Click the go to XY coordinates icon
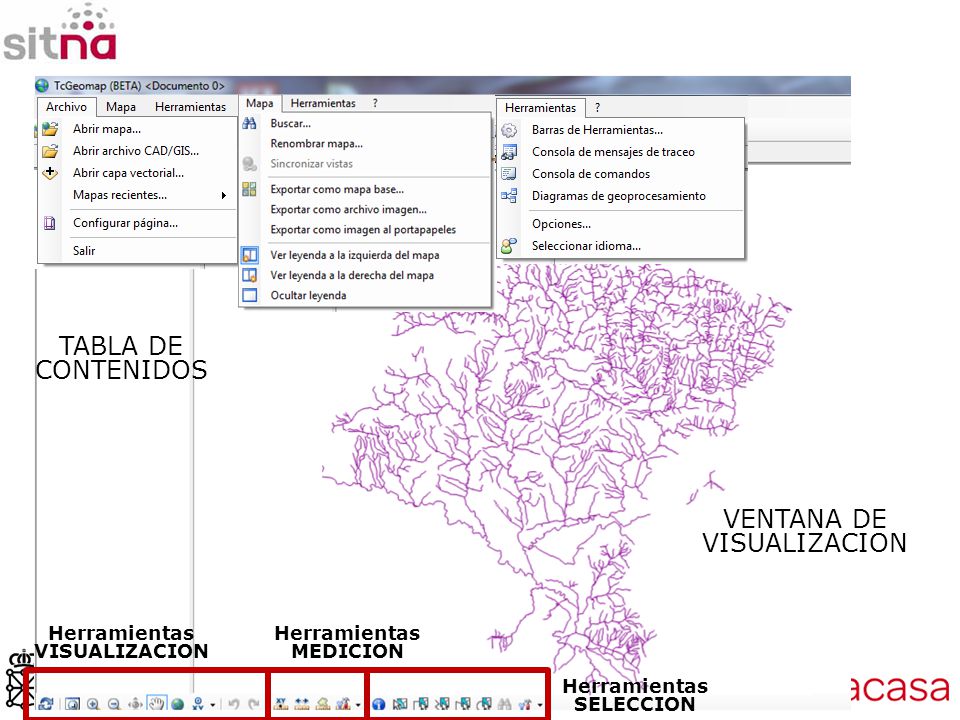 point(198,704)
